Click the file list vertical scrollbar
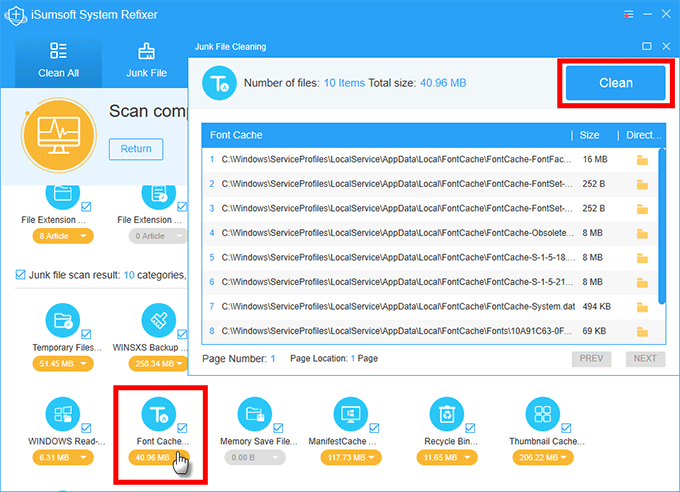Viewport: 680px width, 492px height. pos(661,226)
